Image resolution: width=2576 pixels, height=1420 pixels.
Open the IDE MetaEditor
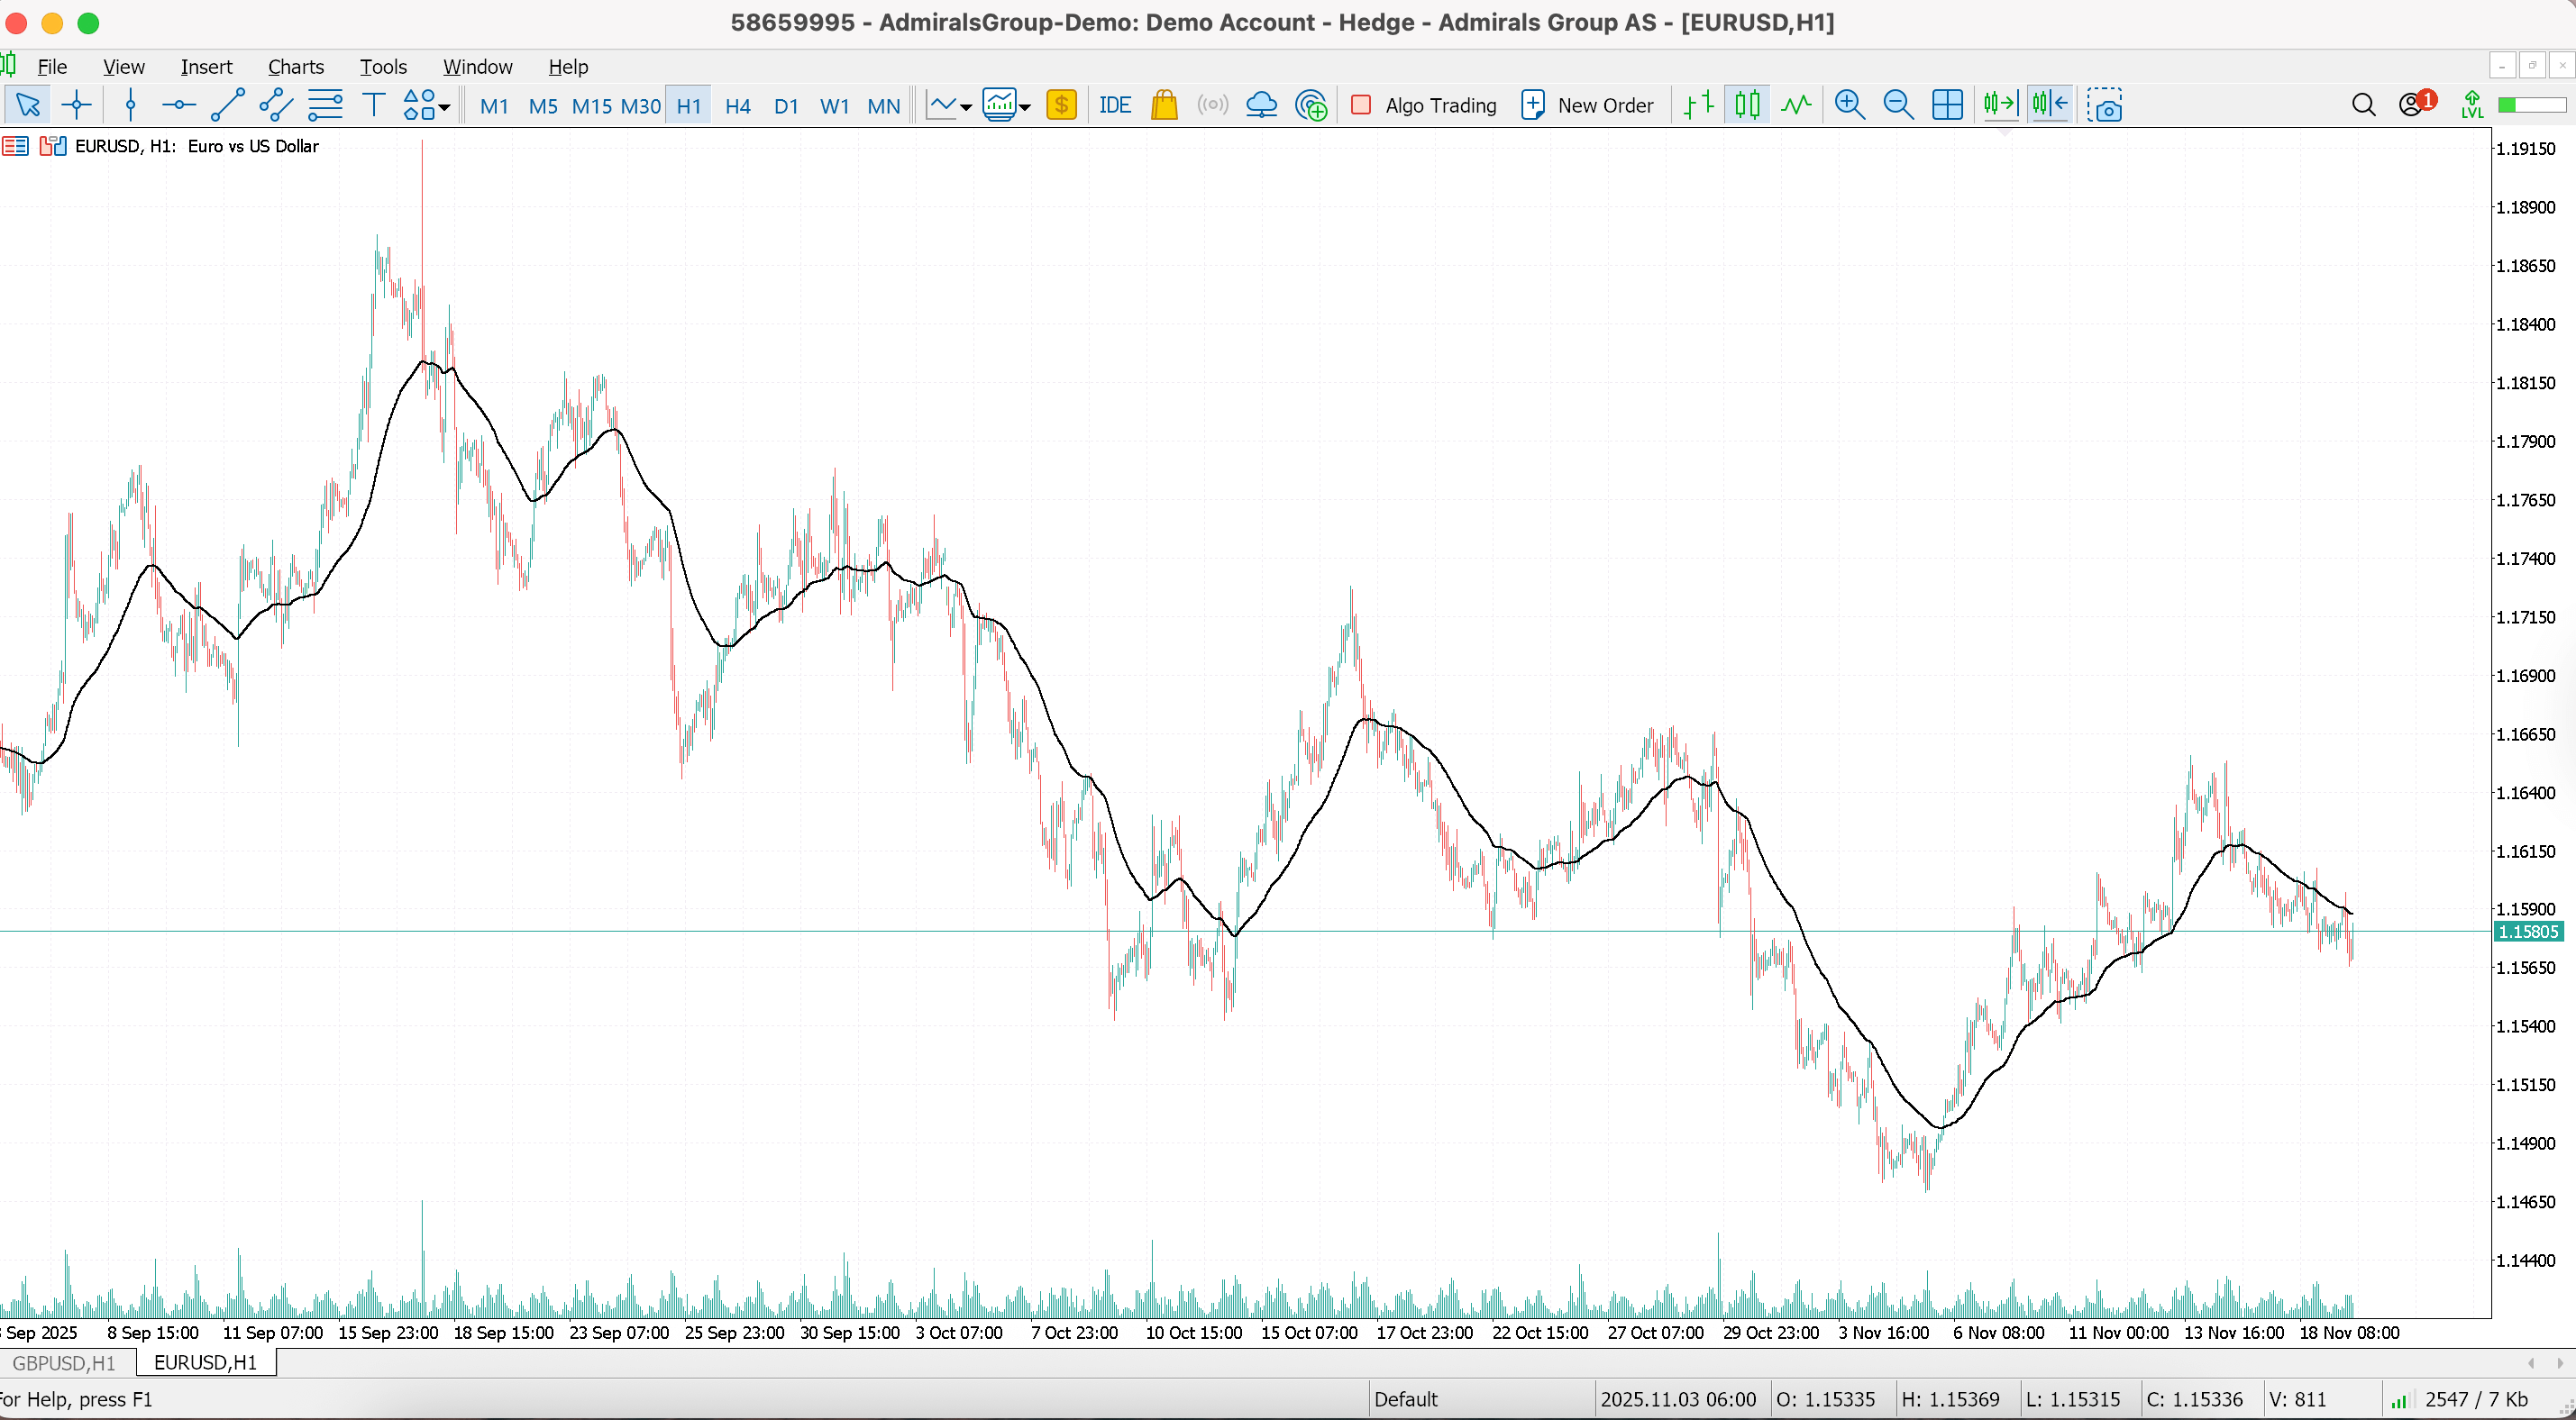point(1115,105)
